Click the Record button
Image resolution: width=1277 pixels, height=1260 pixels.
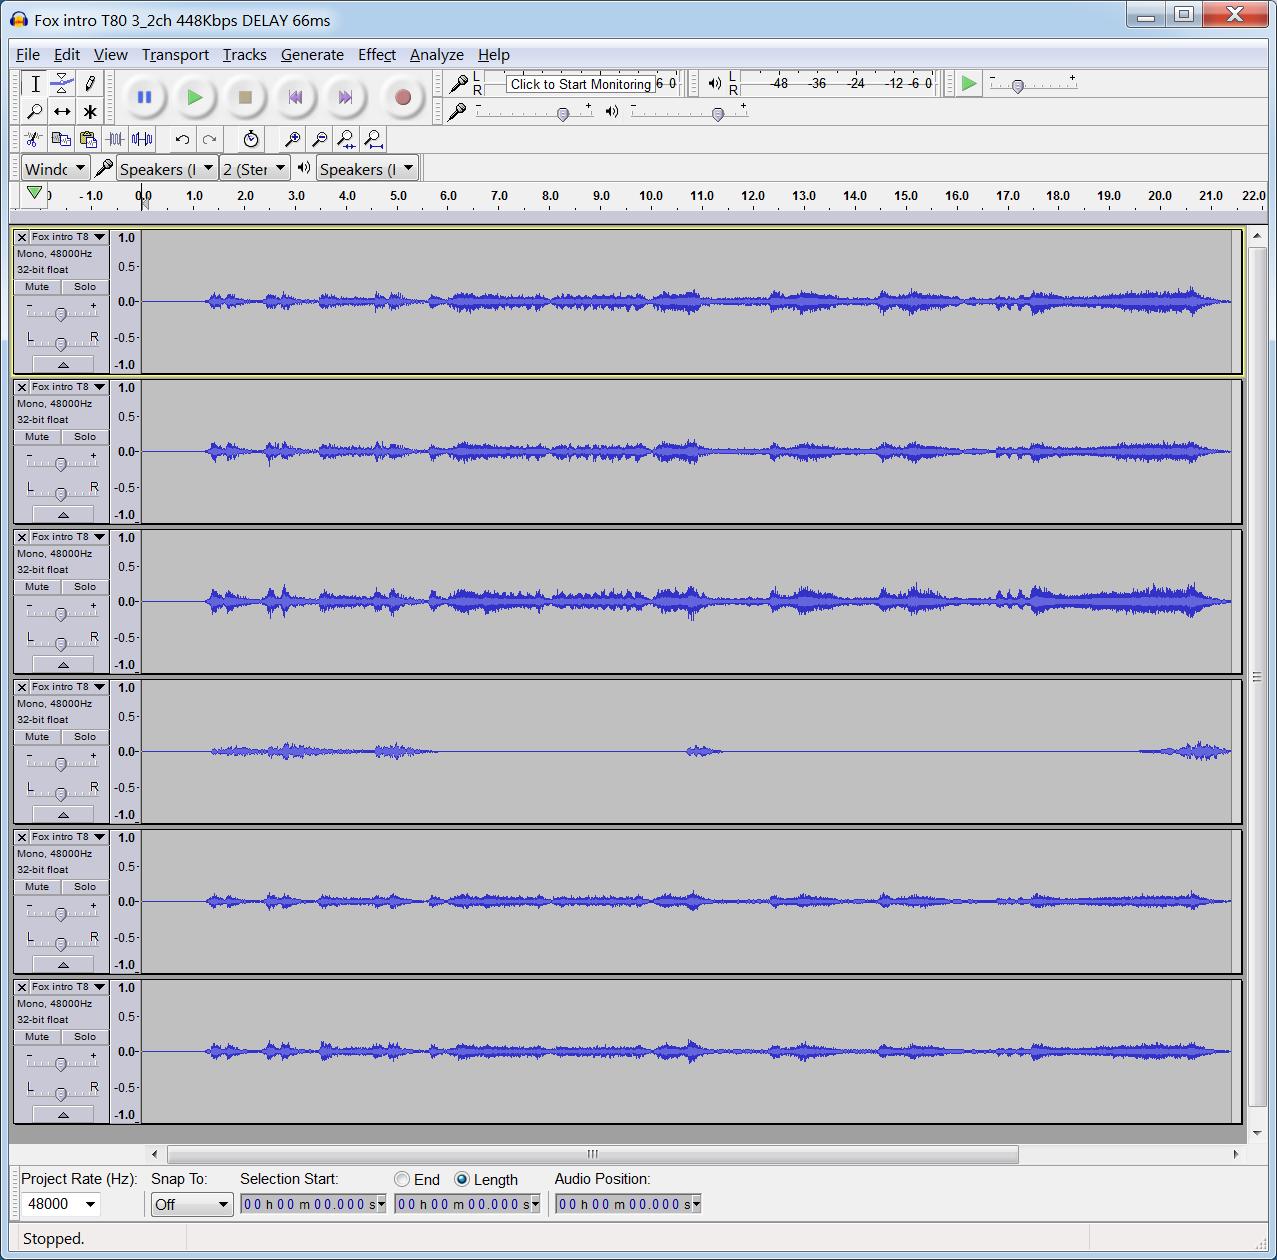click(403, 97)
